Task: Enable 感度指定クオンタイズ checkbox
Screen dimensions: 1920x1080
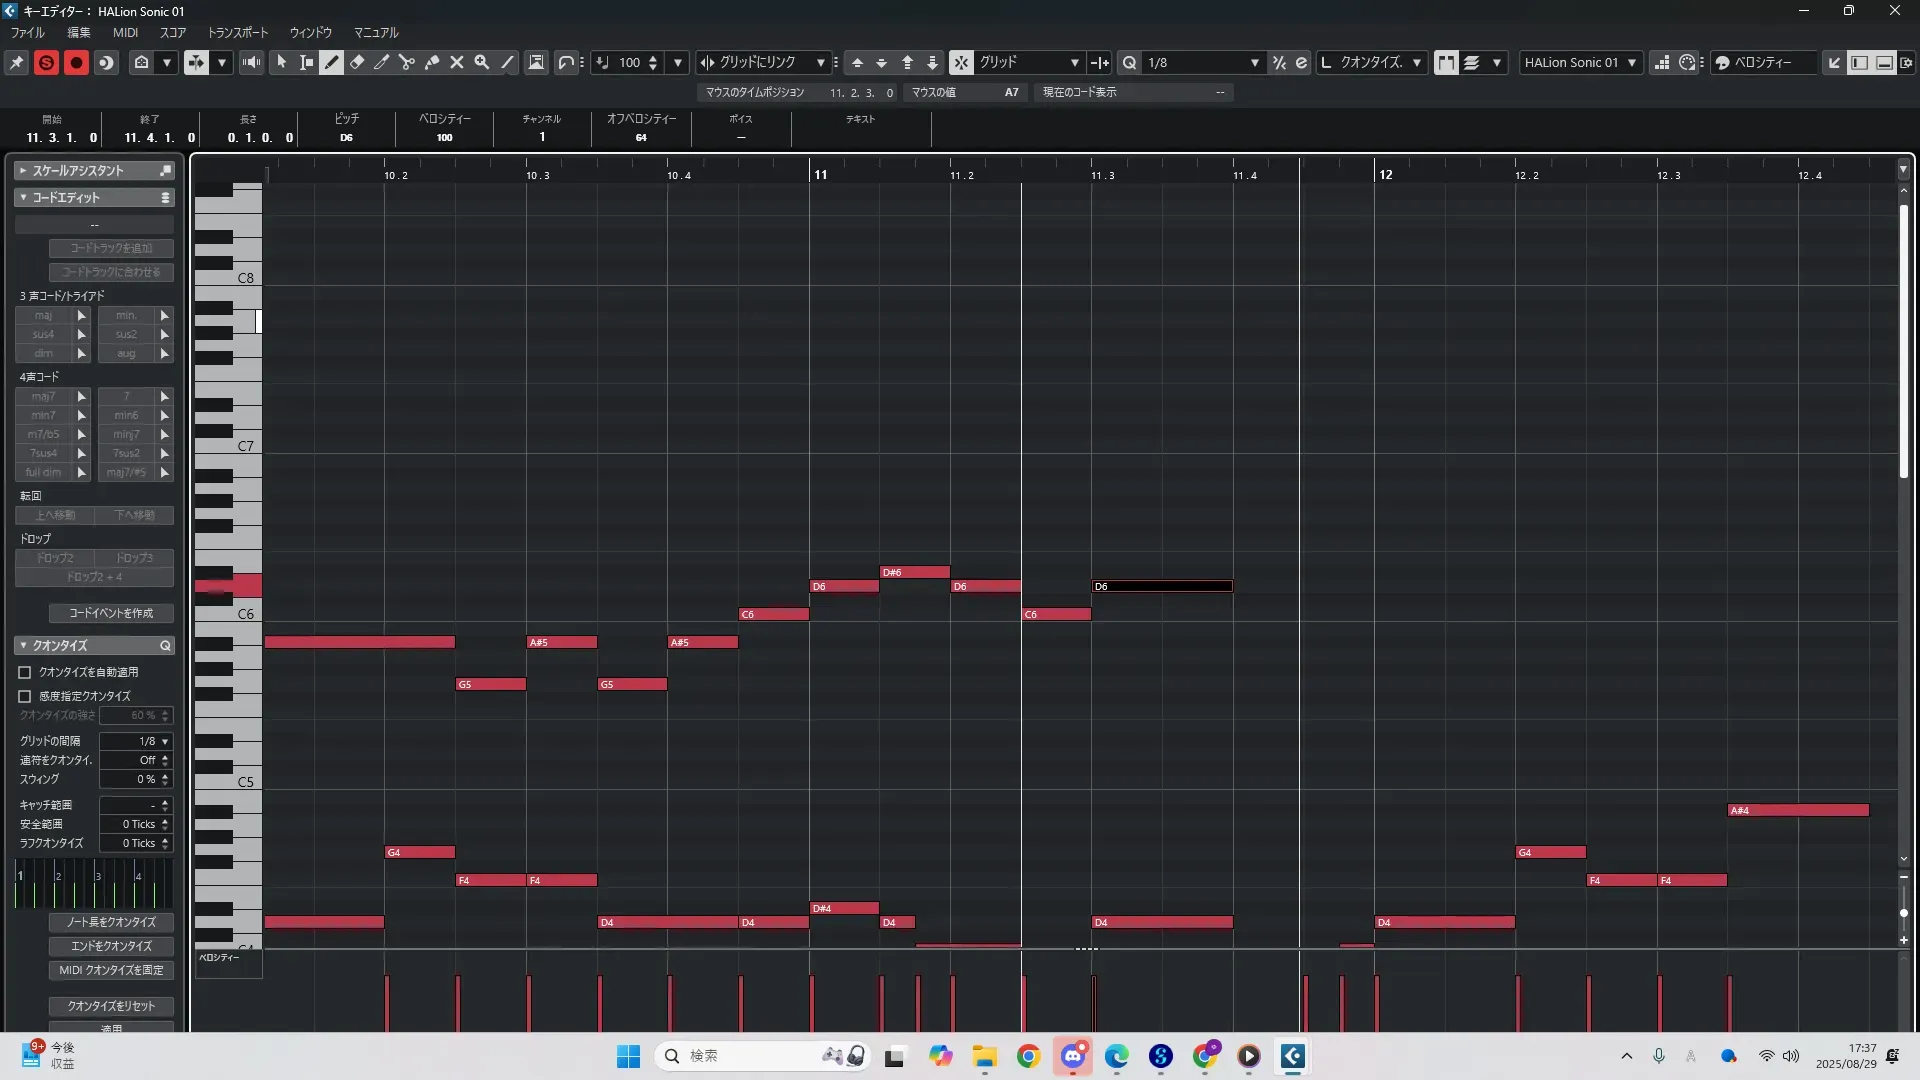Action: coord(25,696)
